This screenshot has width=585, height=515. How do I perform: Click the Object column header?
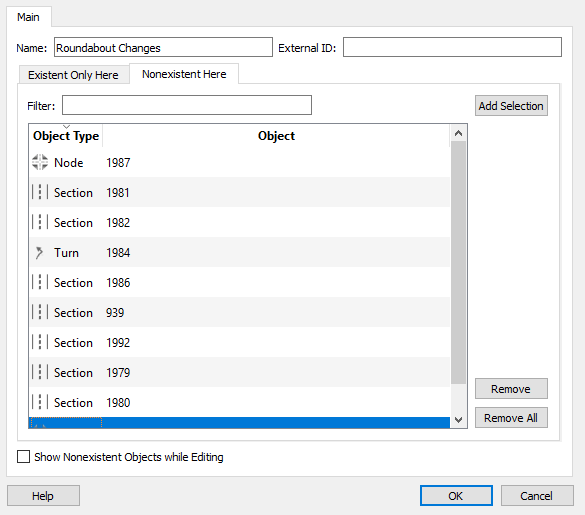(276, 136)
